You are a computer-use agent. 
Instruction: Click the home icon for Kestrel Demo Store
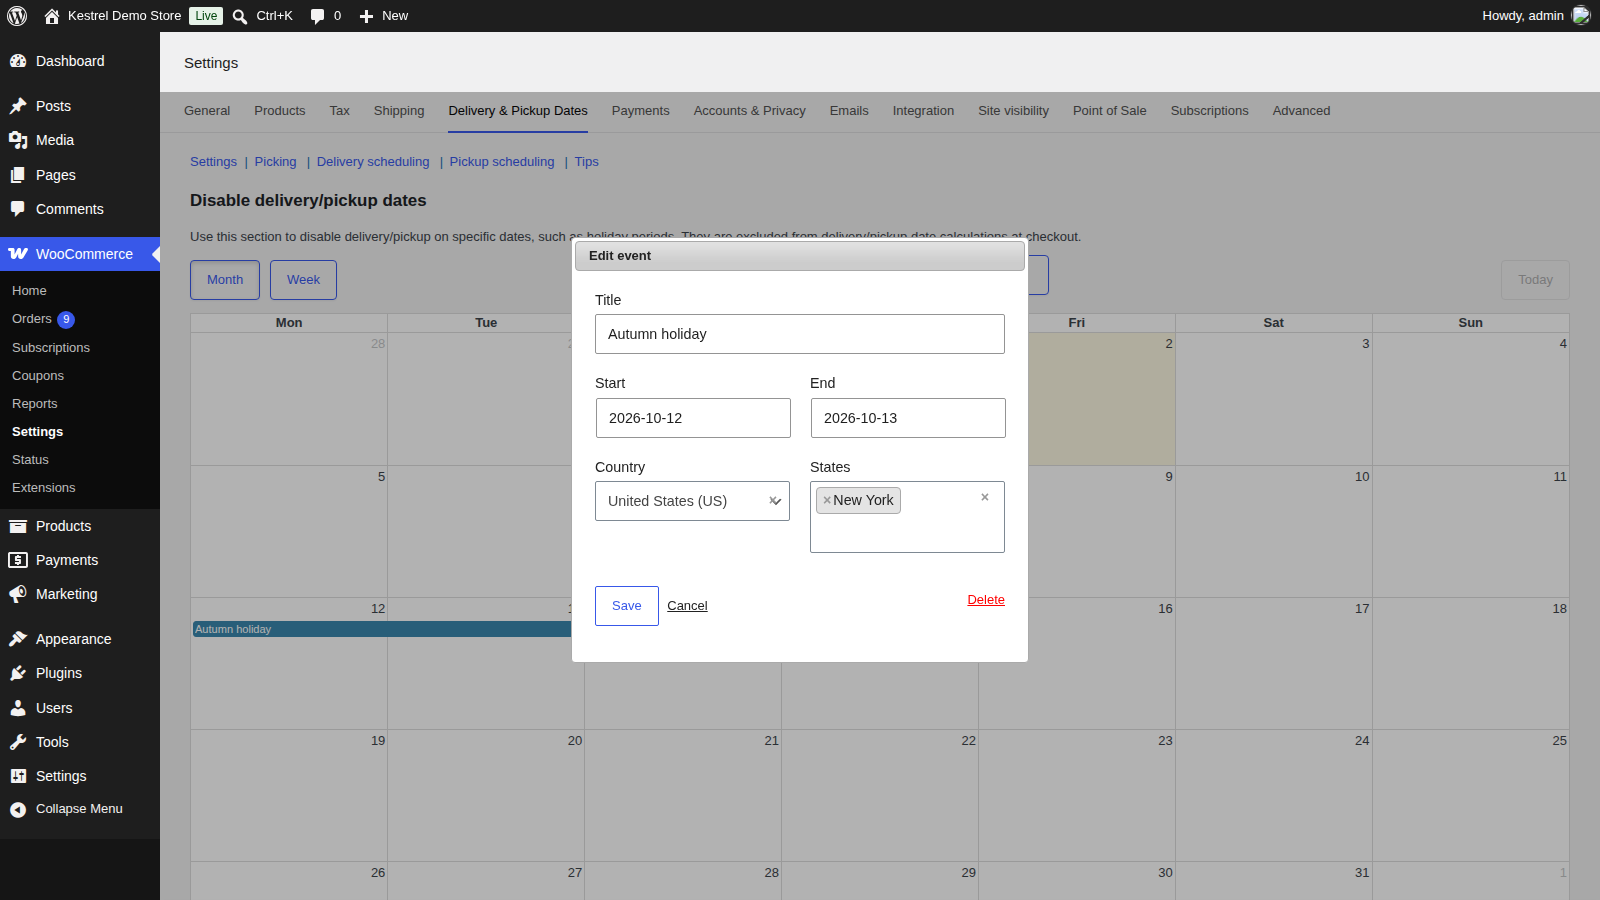[52, 16]
